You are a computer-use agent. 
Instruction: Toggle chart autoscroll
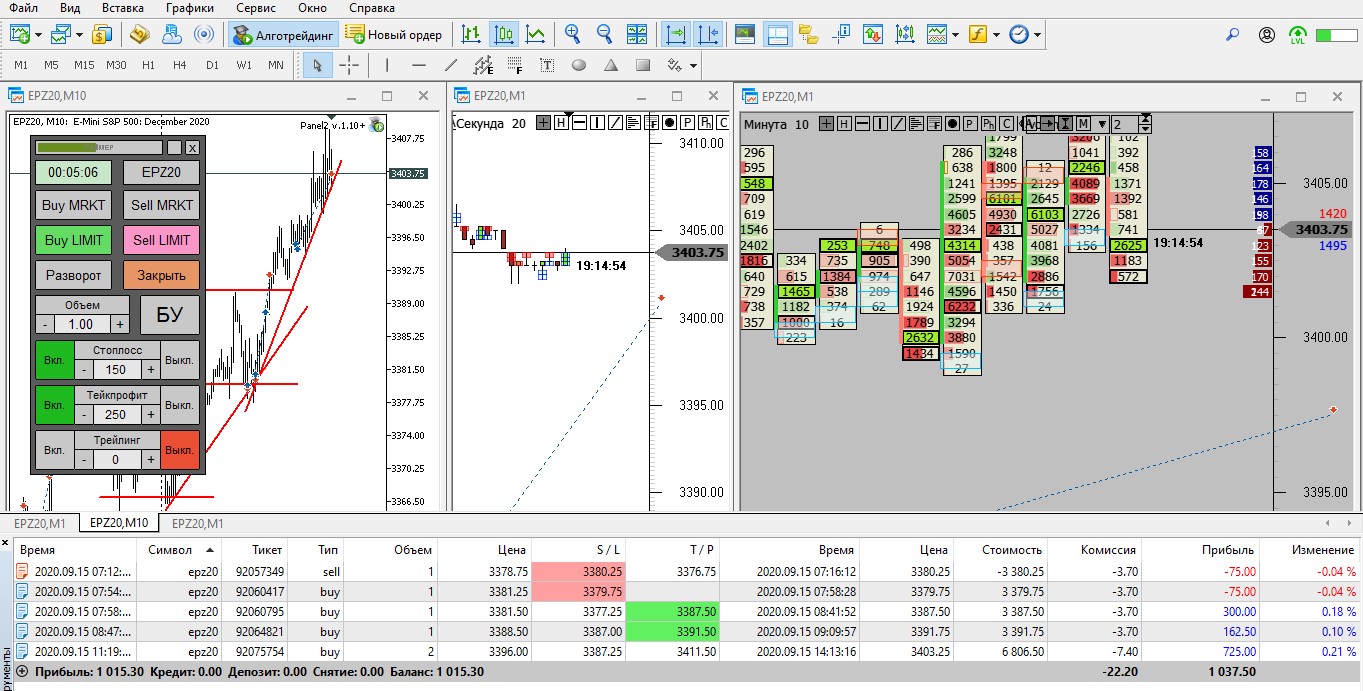(x=676, y=34)
